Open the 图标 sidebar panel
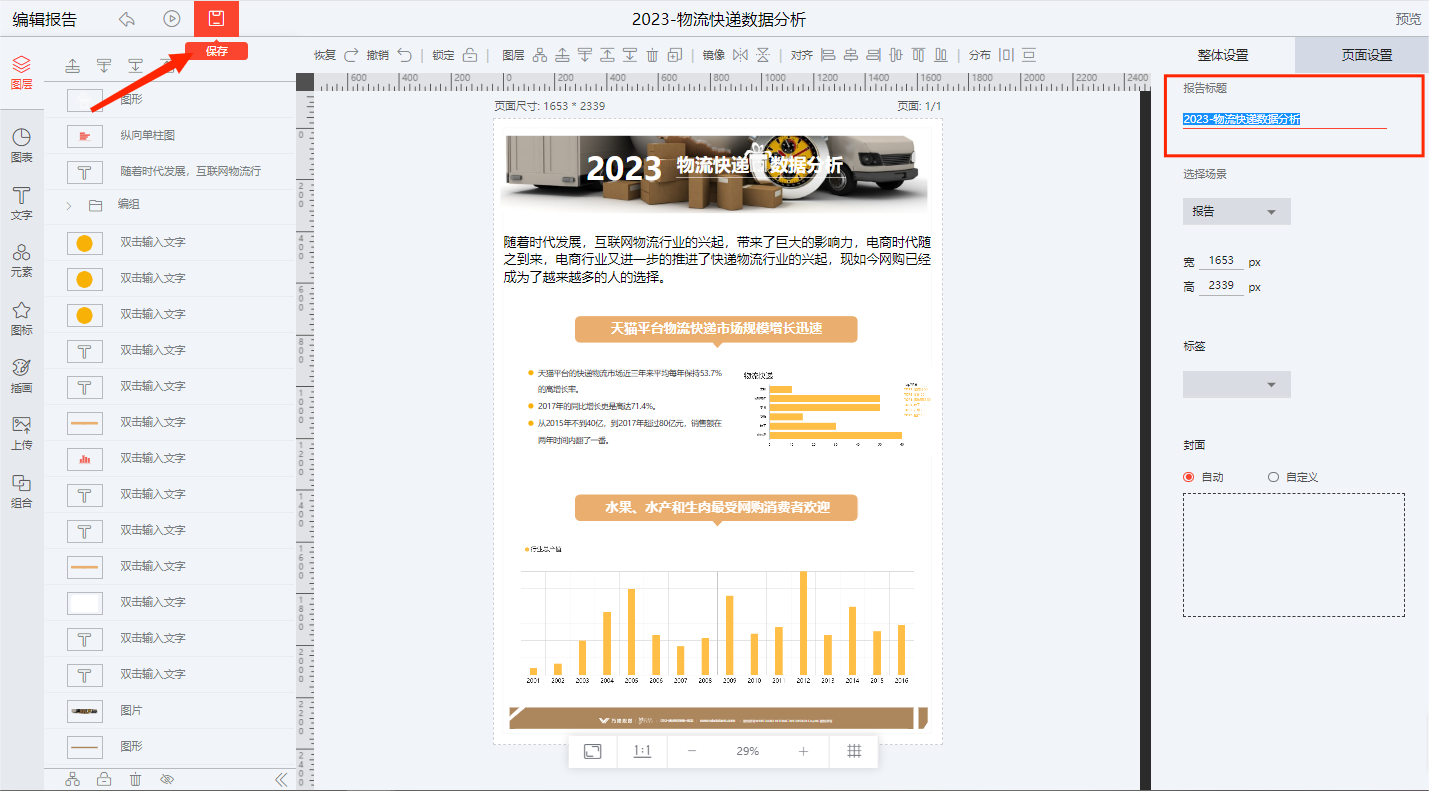The height and width of the screenshot is (791, 1429). pyautogui.click(x=21, y=318)
